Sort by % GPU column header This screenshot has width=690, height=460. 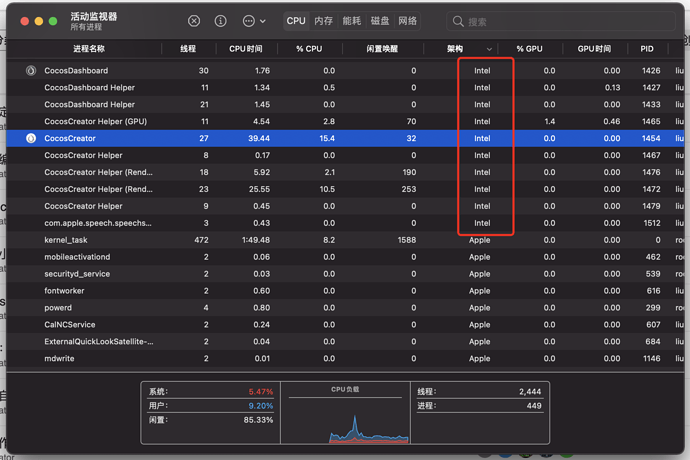[529, 49]
